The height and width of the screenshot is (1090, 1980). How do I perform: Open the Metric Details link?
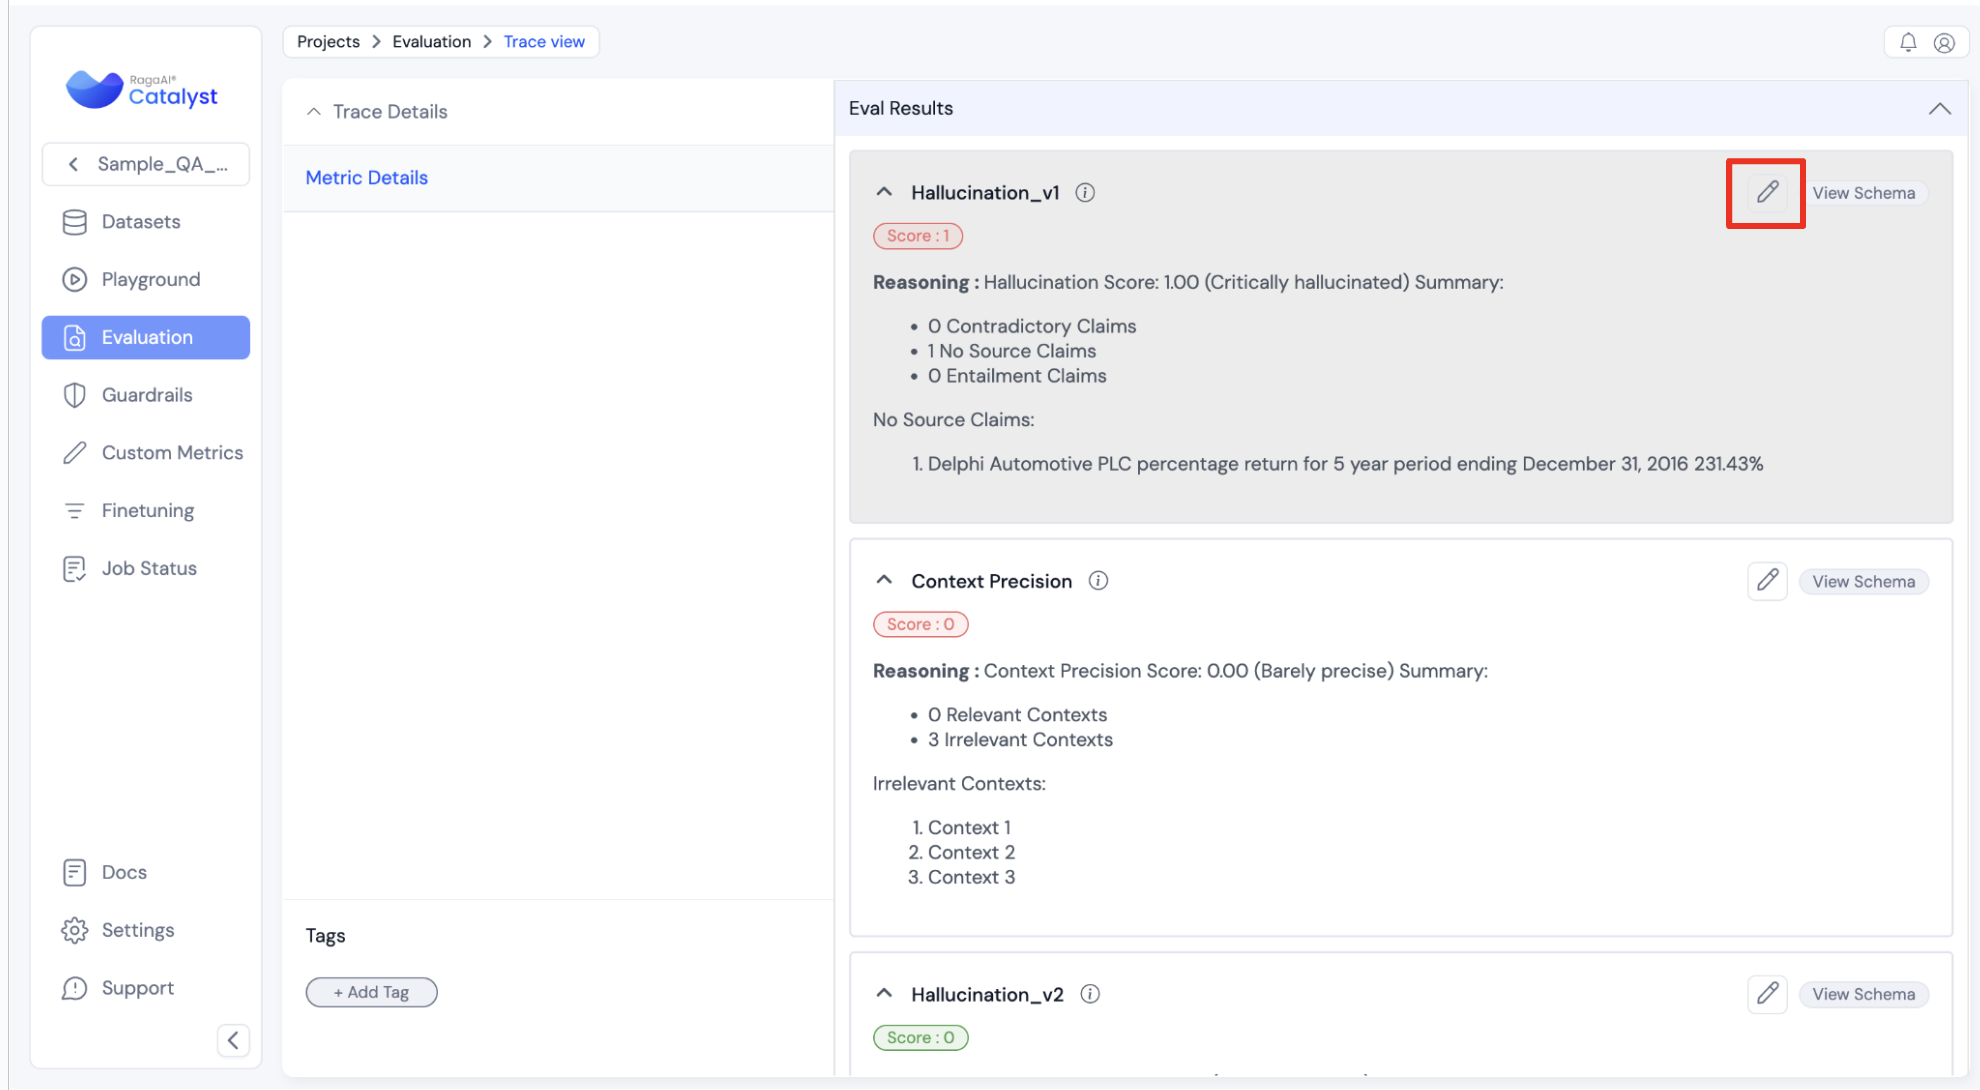tap(366, 178)
